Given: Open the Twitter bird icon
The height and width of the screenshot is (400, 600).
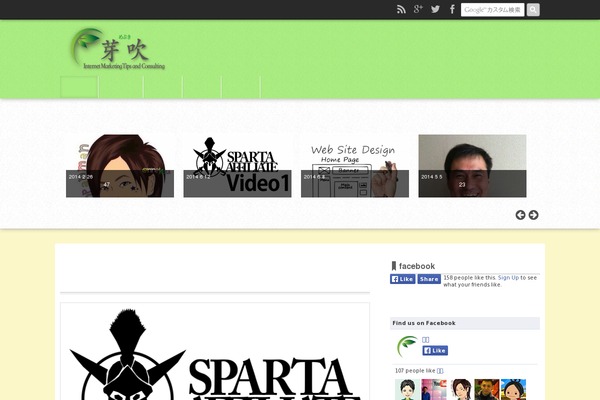Looking at the screenshot, I should click(435, 9).
